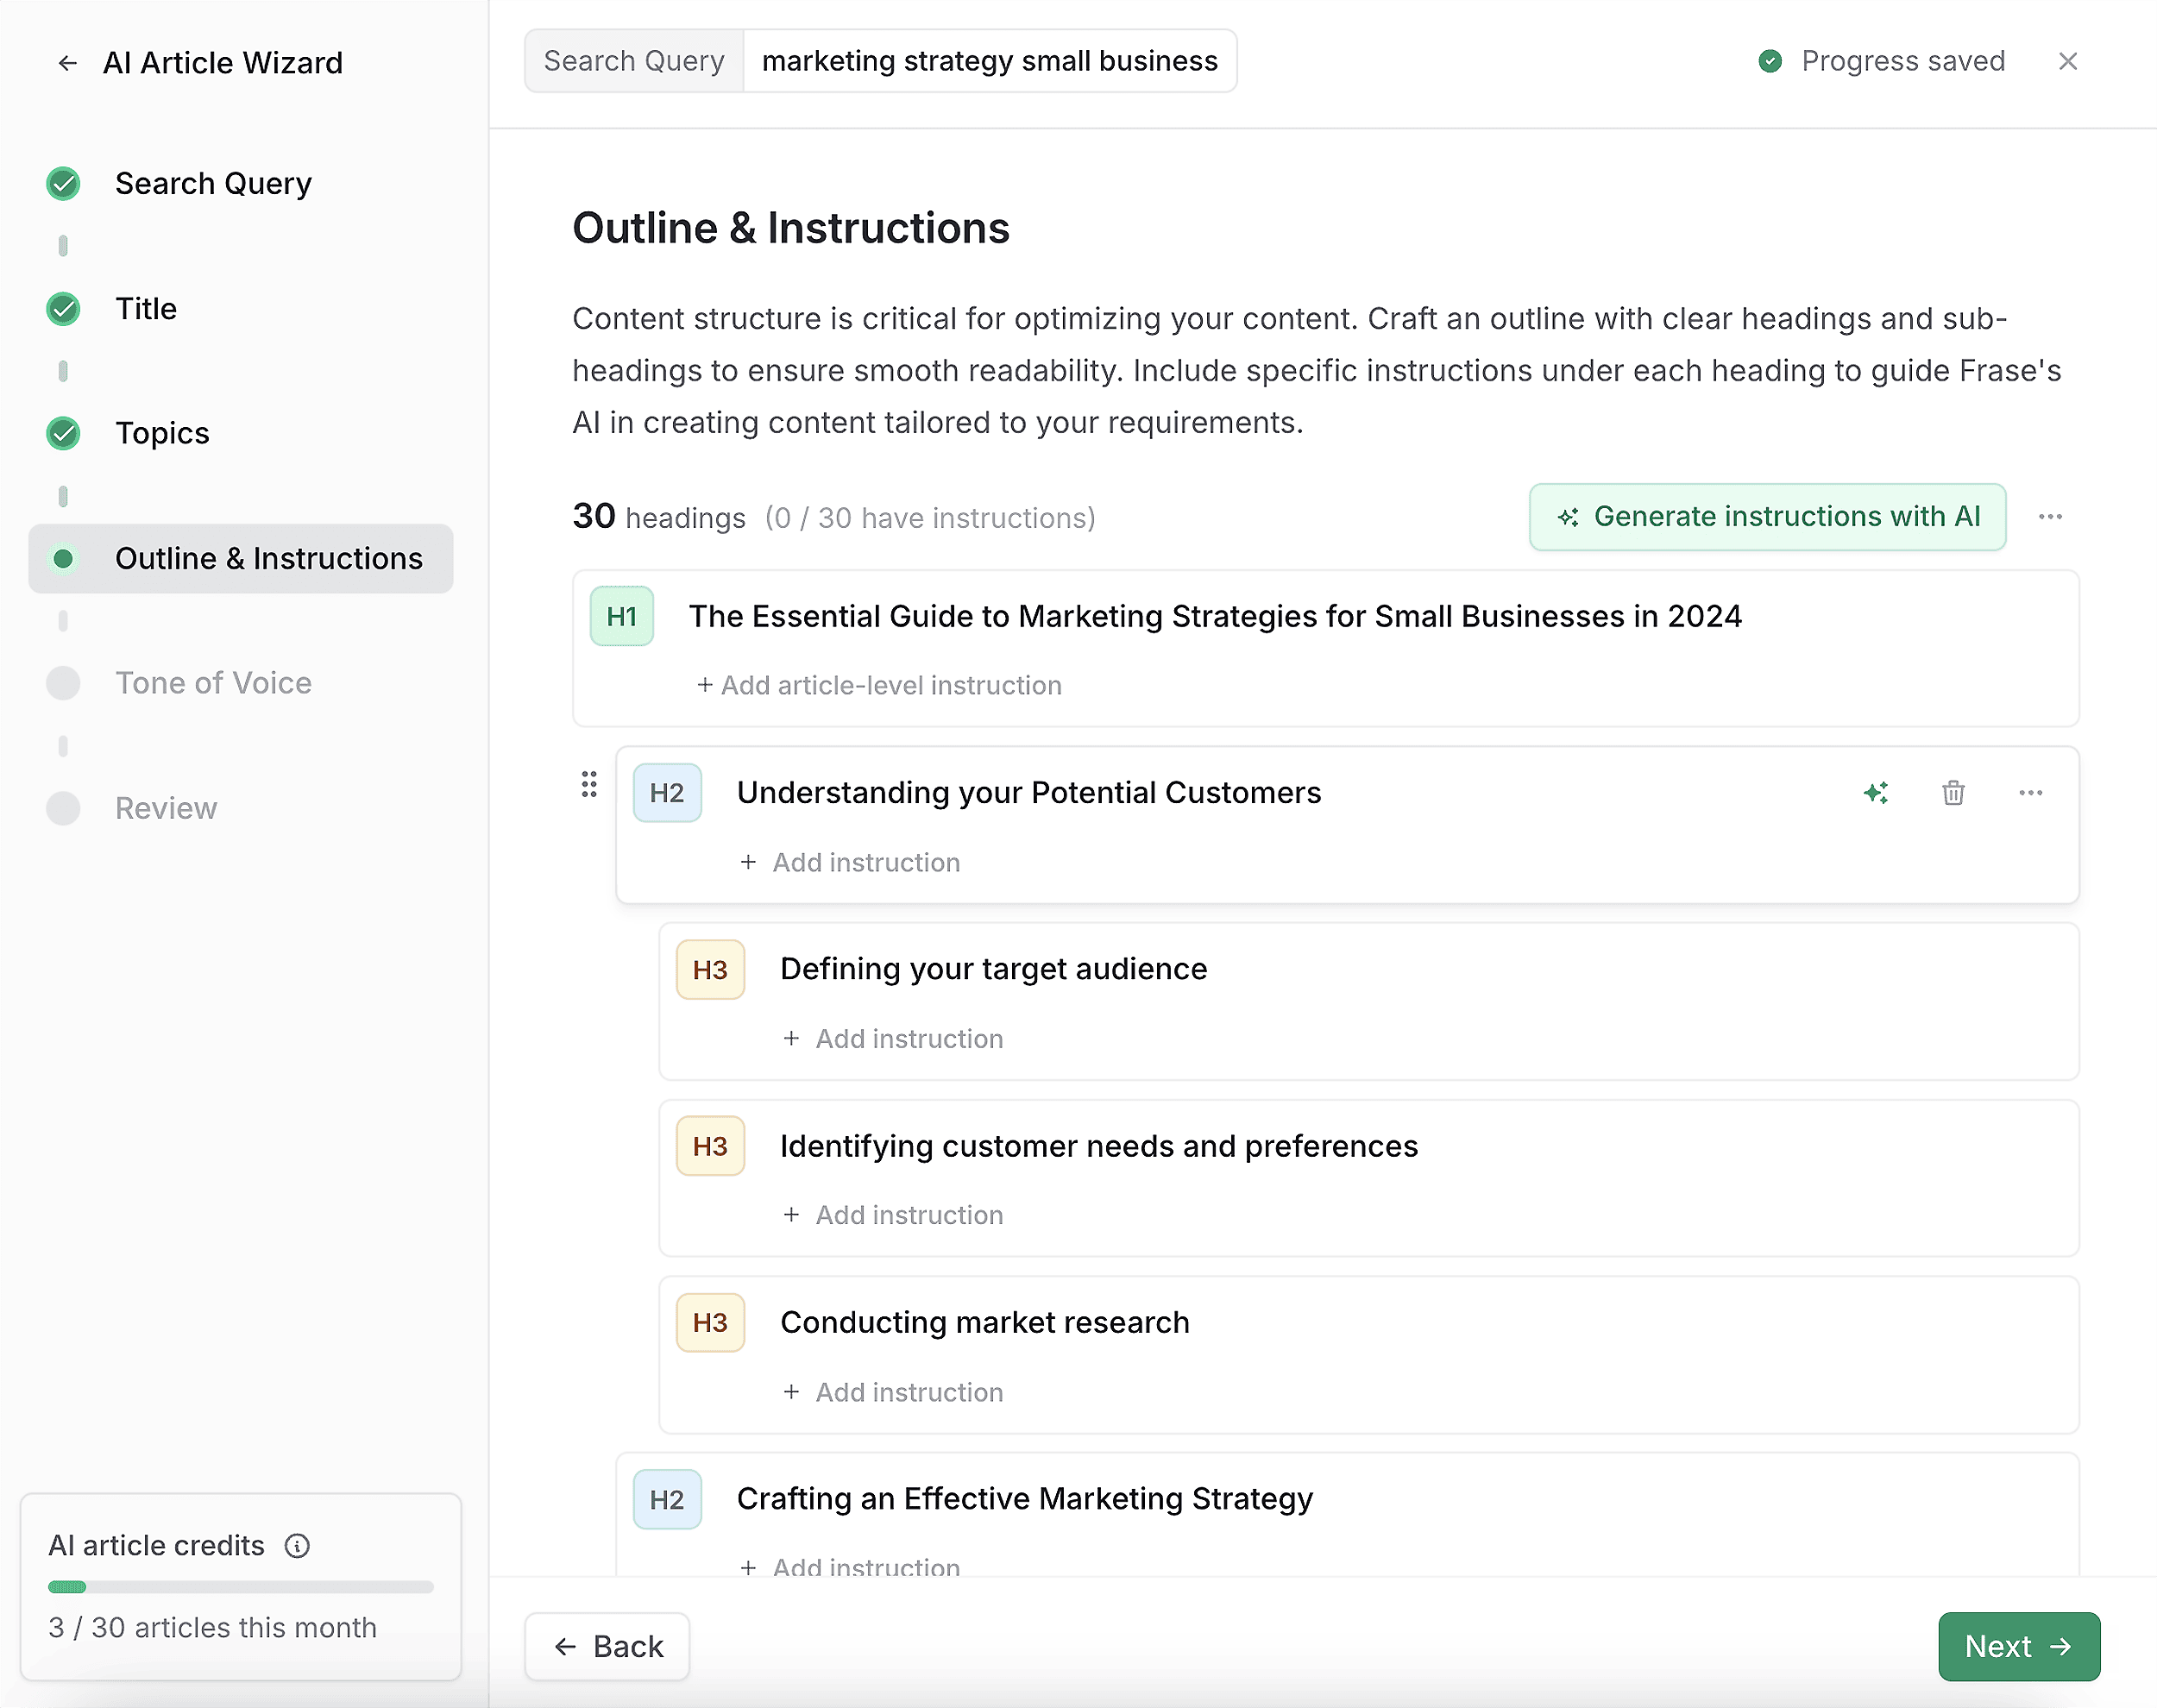Click Generate instructions with AI button
Viewport: 2157px width, 1708px height.
click(1767, 517)
